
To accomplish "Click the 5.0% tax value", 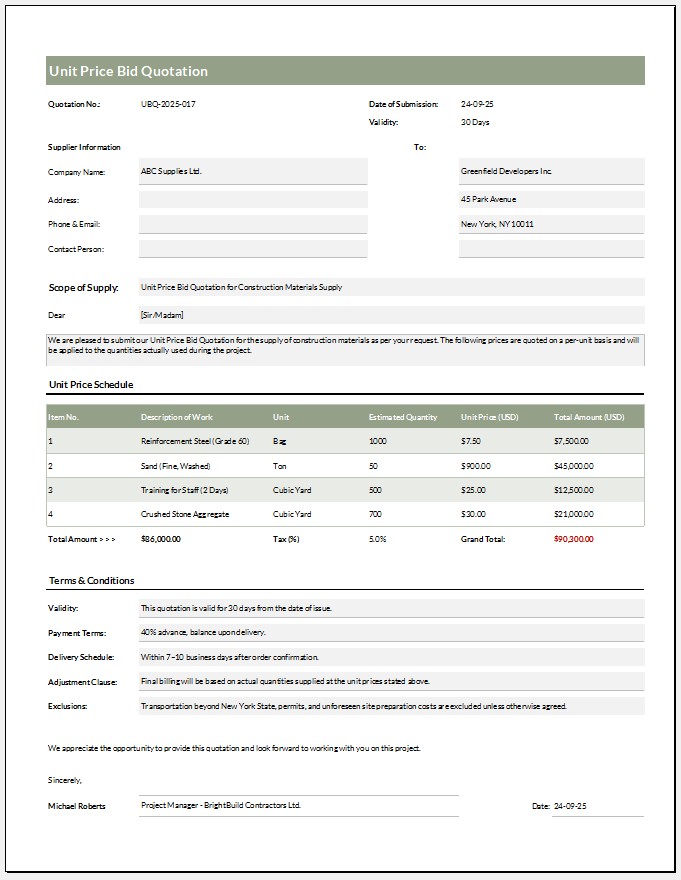I will (x=378, y=539).
